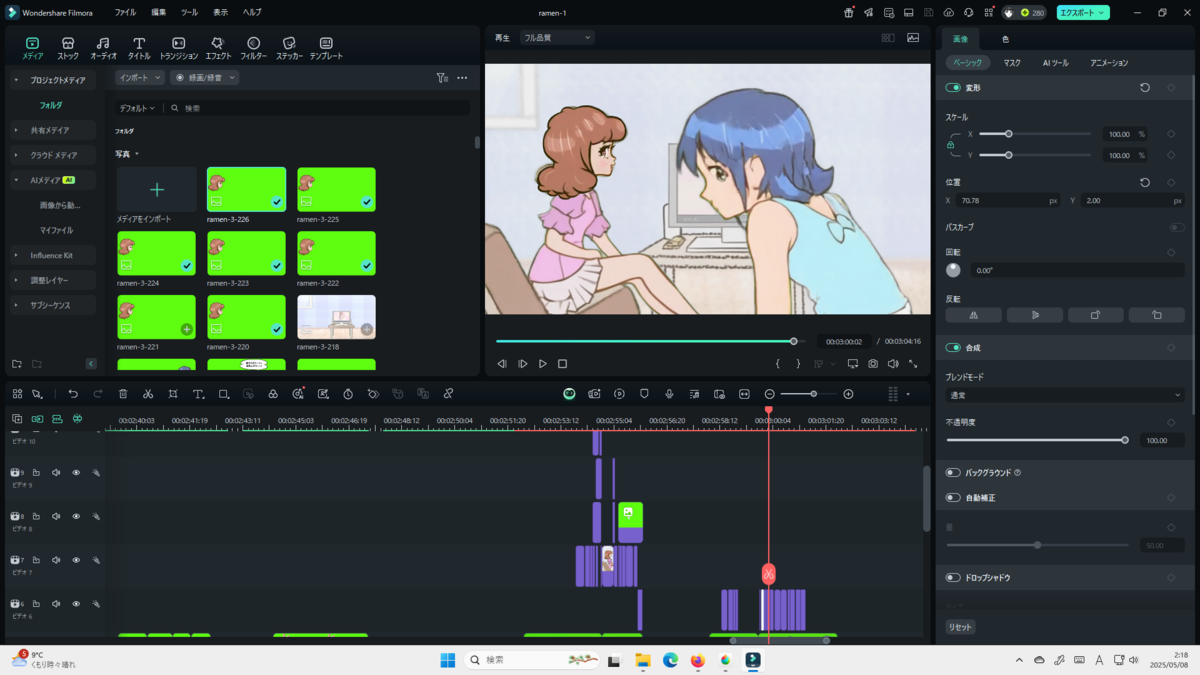Toggle the パスカーブ switch
Image resolution: width=1200 pixels, height=675 pixels.
click(1177, 227)
